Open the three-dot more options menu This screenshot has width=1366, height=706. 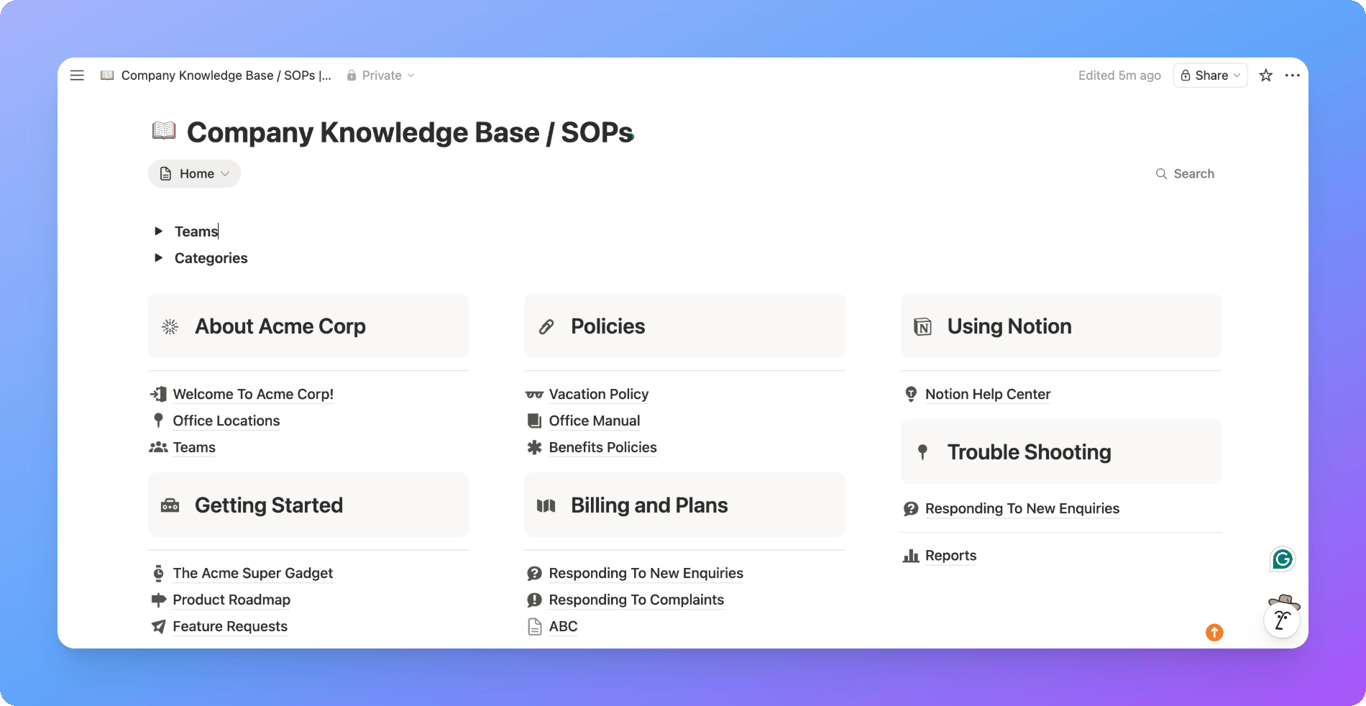pyautogui.click(x=1293, y=75)
